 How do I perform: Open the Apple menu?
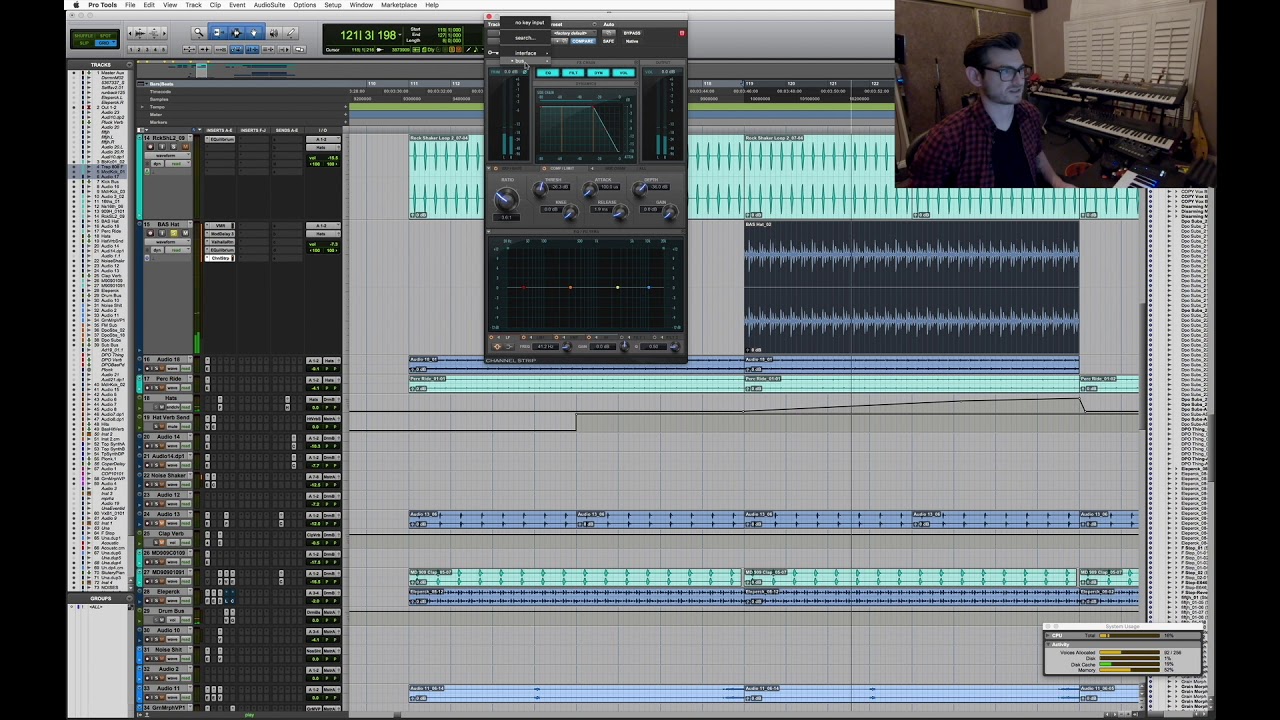(76, 5)
